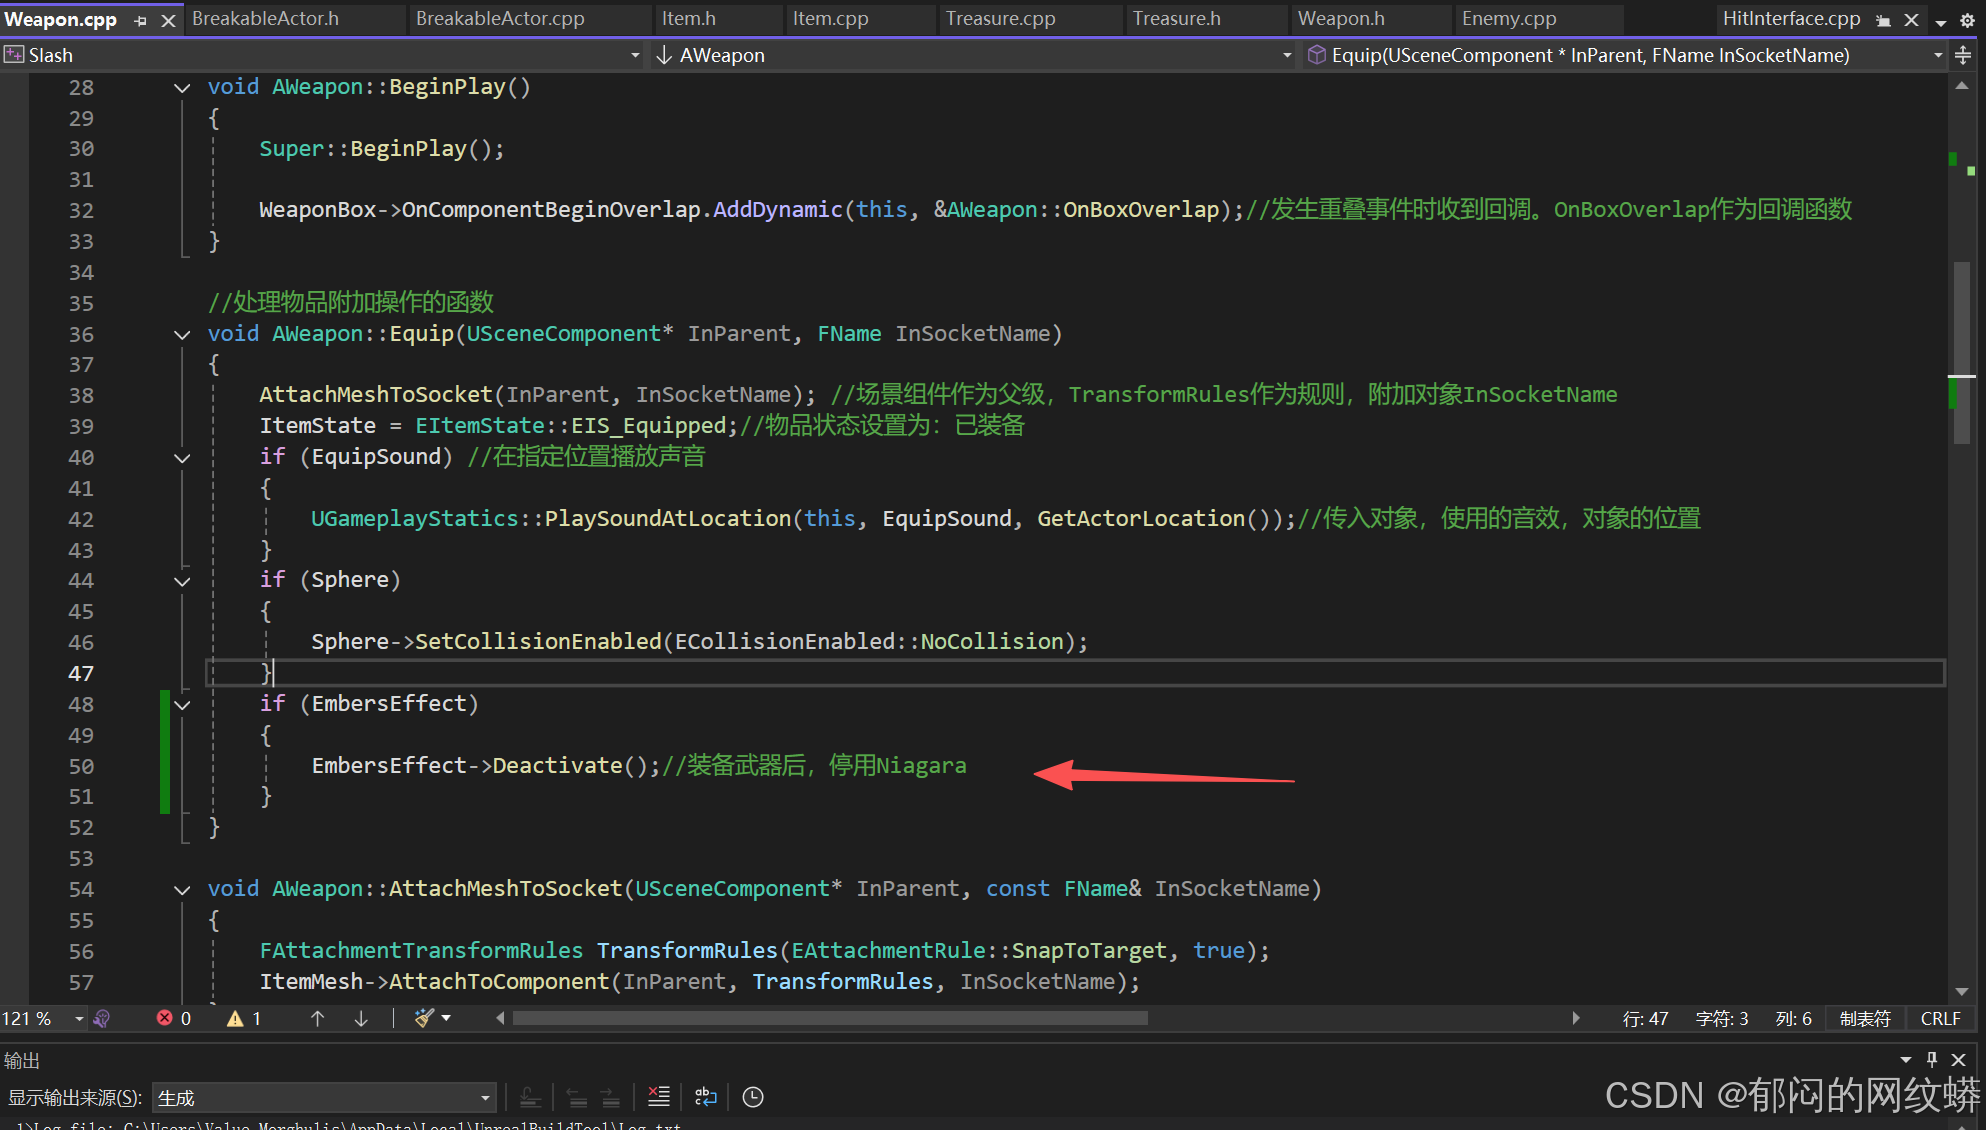Toggle pin on Weapon.cpp tab
The image size is (1986, 1130).
click(140, 20)
